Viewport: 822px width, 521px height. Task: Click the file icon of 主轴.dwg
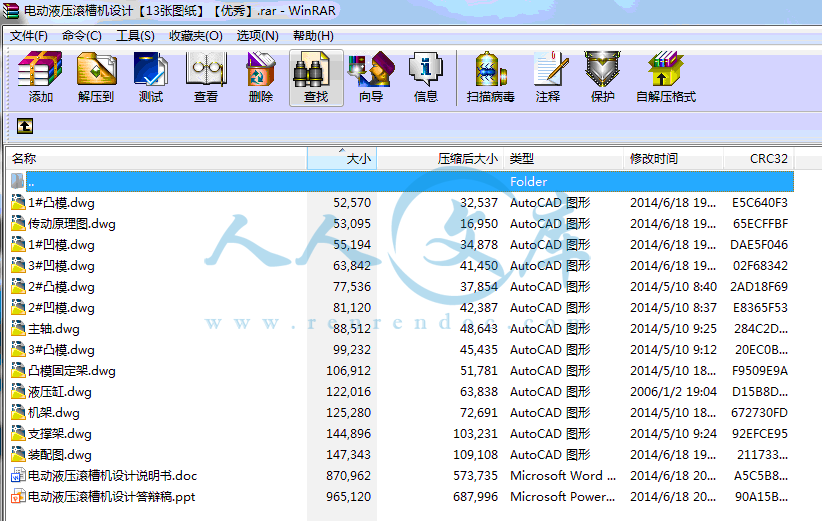(x=18, y=329)
